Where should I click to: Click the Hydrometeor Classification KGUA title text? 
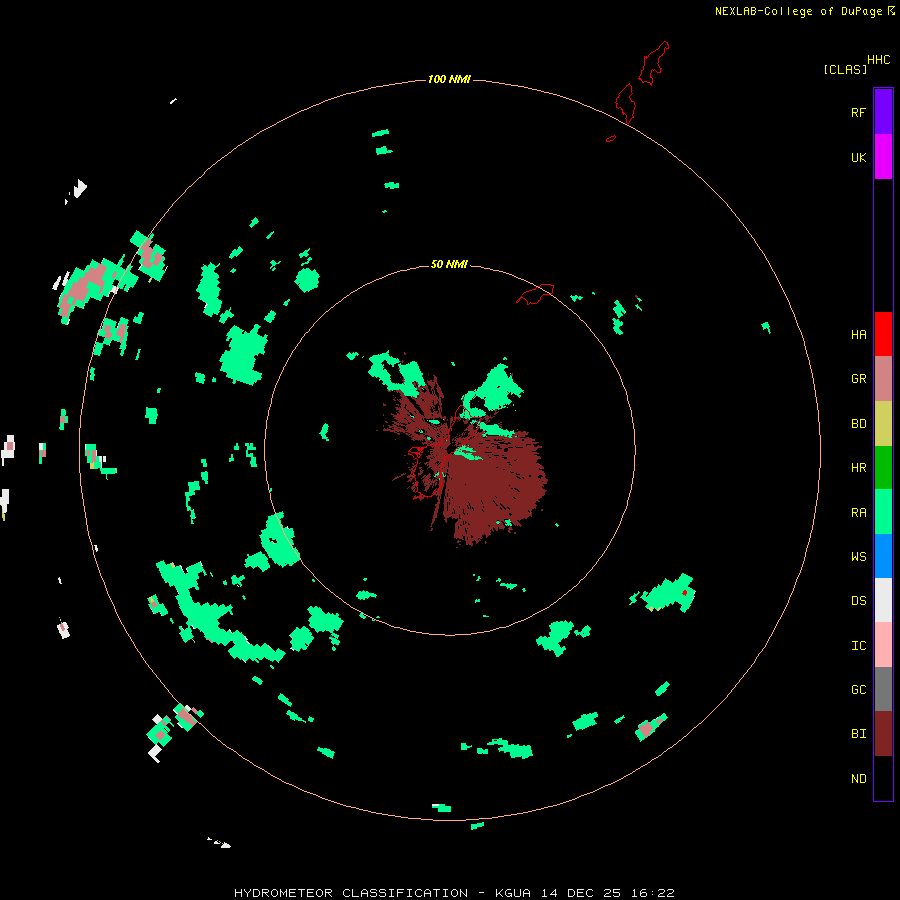click(x=454, y=893)
